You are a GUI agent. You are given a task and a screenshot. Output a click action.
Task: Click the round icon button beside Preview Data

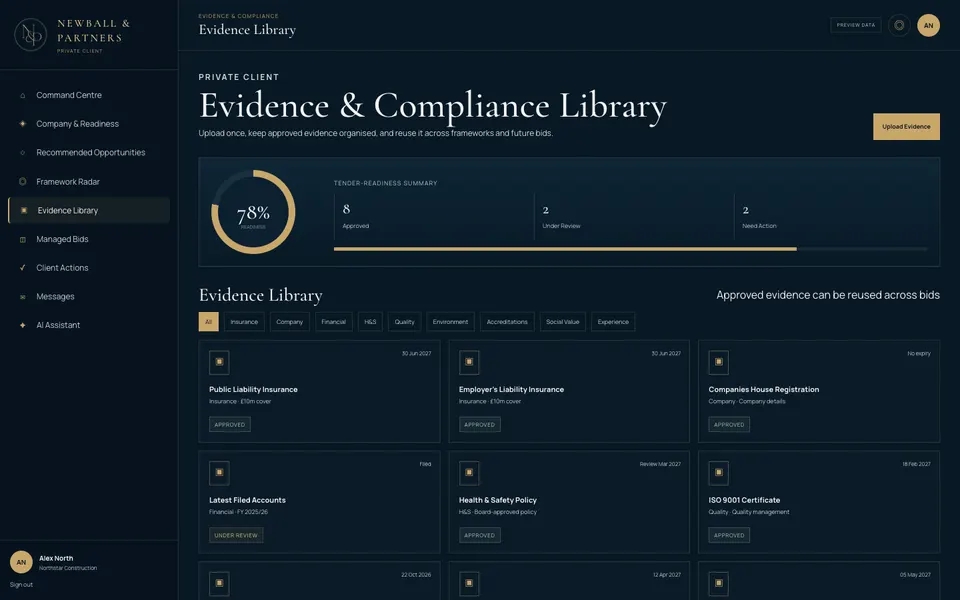899,25
